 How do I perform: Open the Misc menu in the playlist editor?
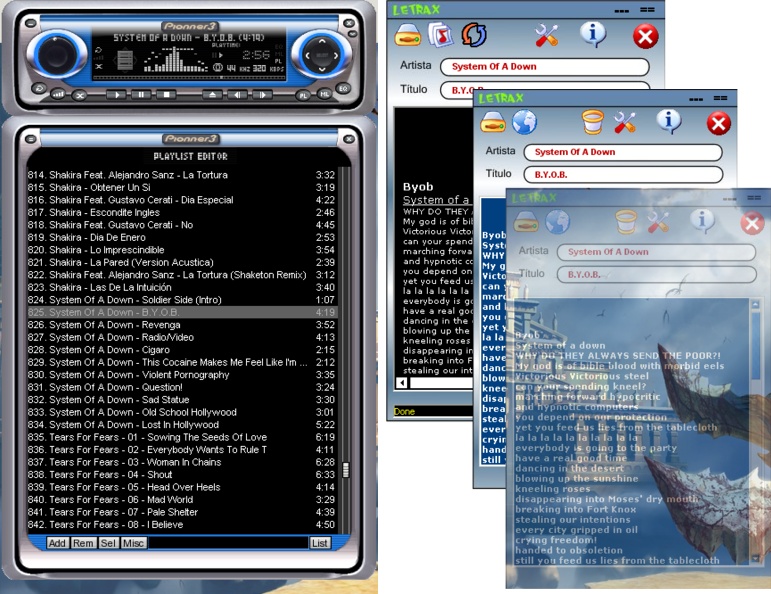(133, 543)
